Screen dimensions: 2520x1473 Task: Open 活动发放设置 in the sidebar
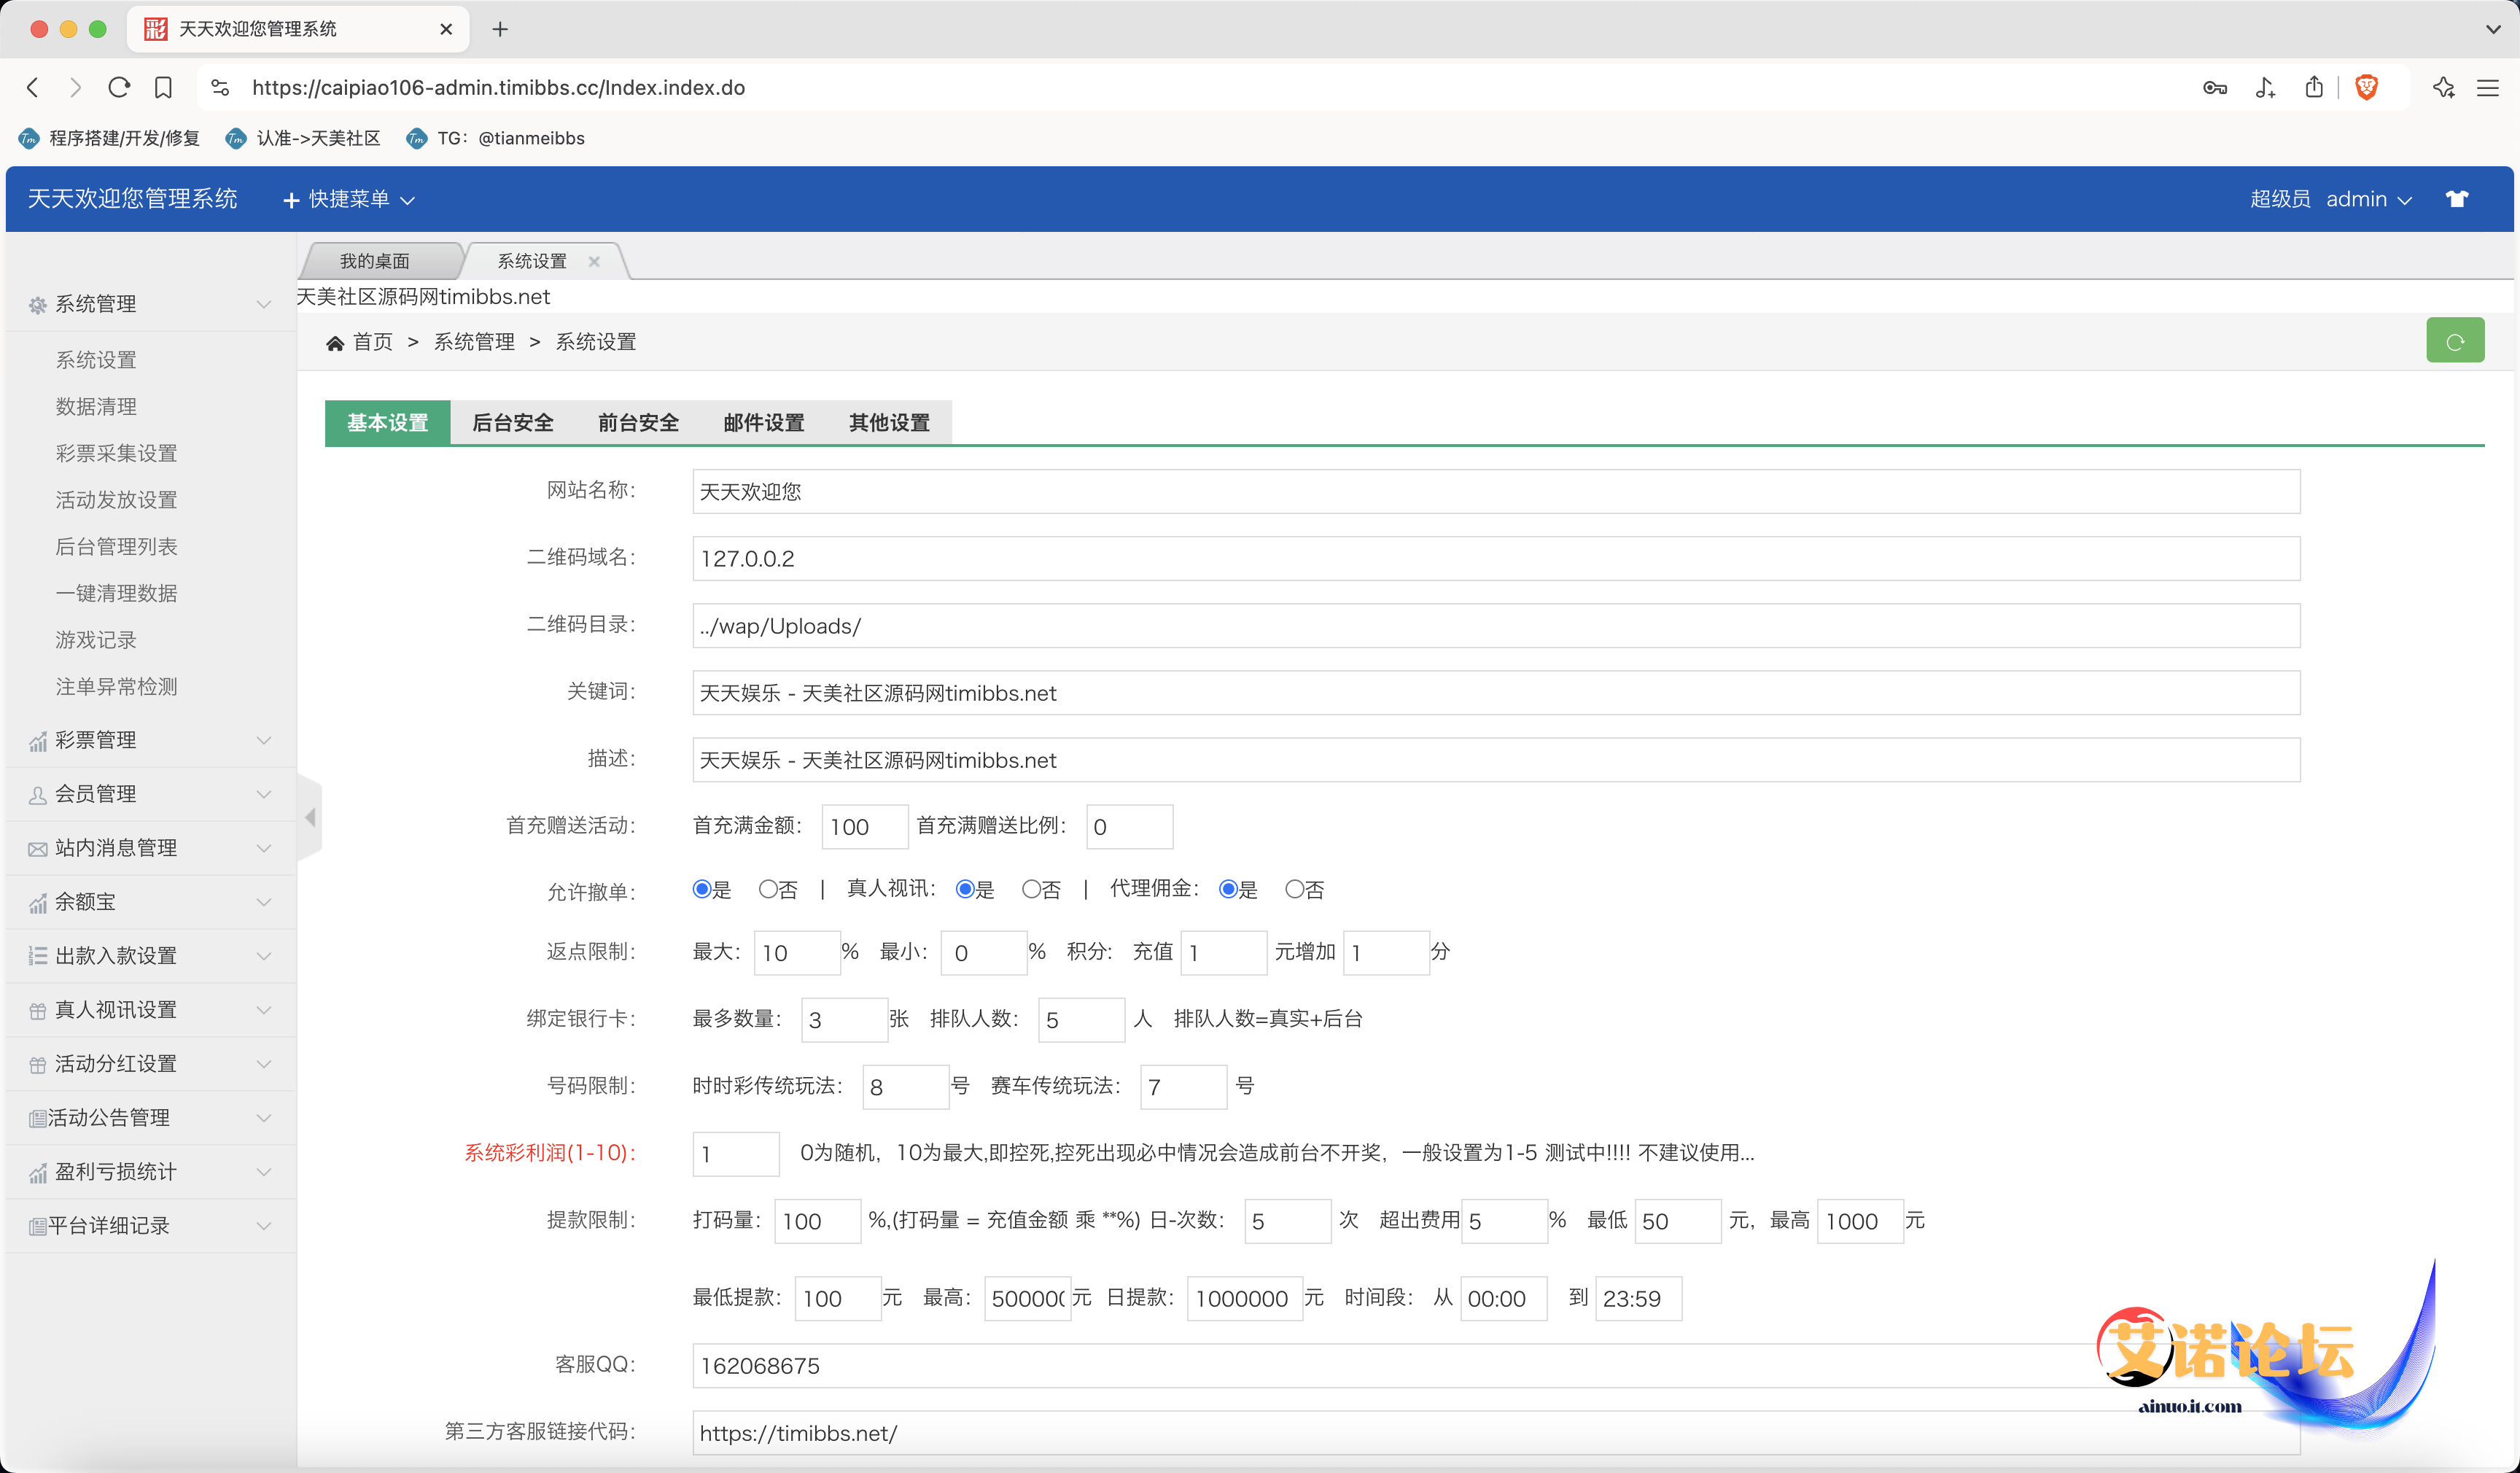(x=116, y=500)
